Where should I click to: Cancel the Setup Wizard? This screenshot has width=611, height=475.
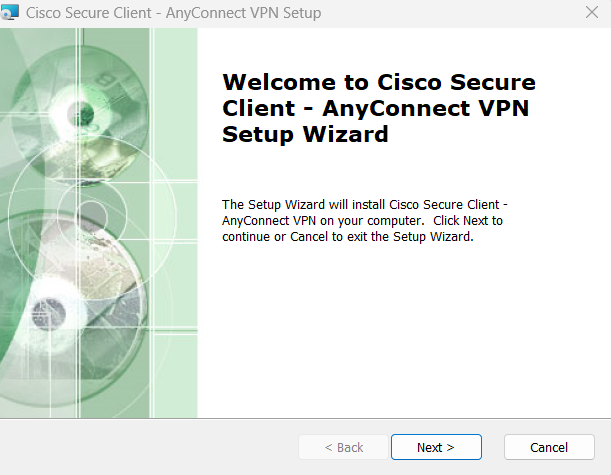pyautogui.click(x=549, y=447)
